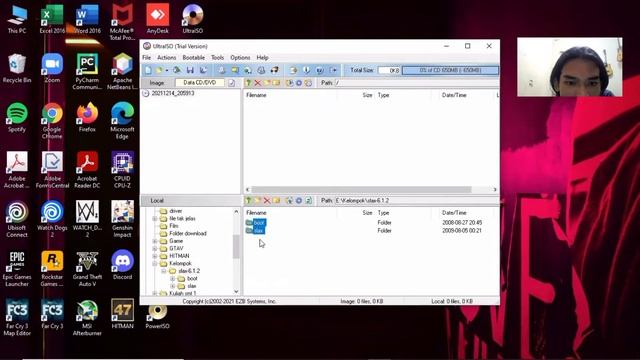Click the Convert icon in main toolbar
Screen dimensions: 640x360
pyautogui.click(x=235, y=70)
